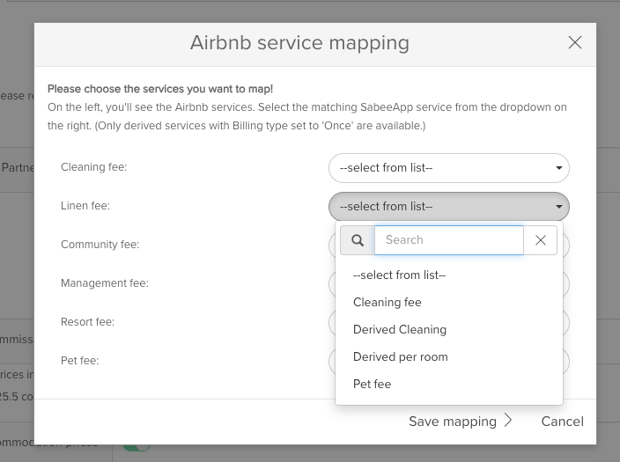The image size is (620, 462).
Task: Click 'Please choose the services you want to map!' text
Action: [x=160, y=89]
